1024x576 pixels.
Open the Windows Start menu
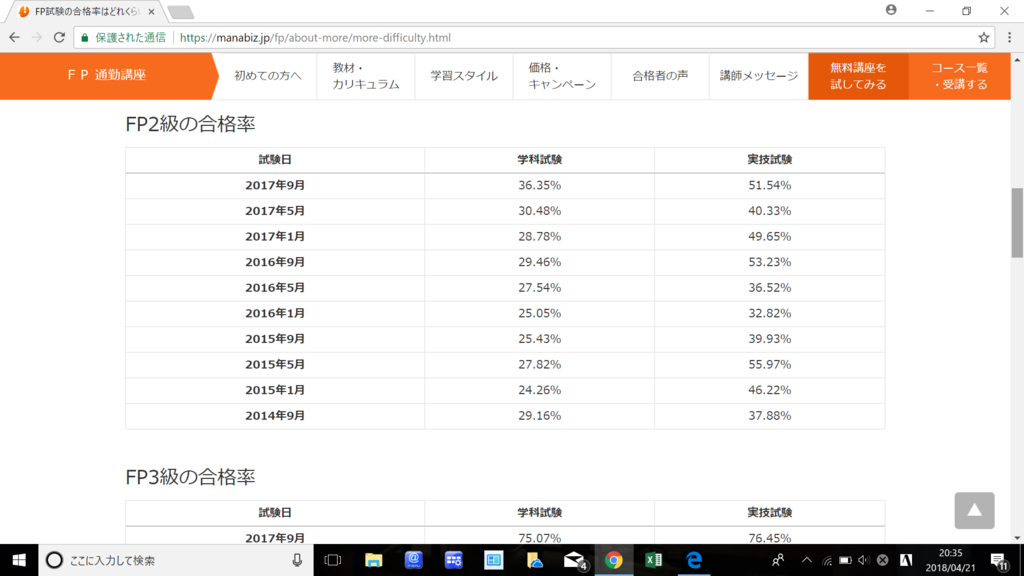(x=19, y=560)
